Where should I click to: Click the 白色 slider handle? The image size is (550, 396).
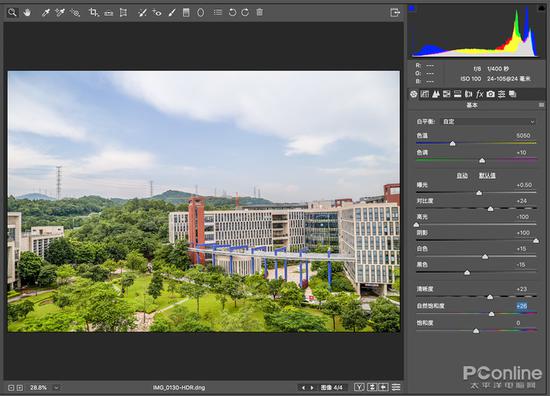click(485, 257)
